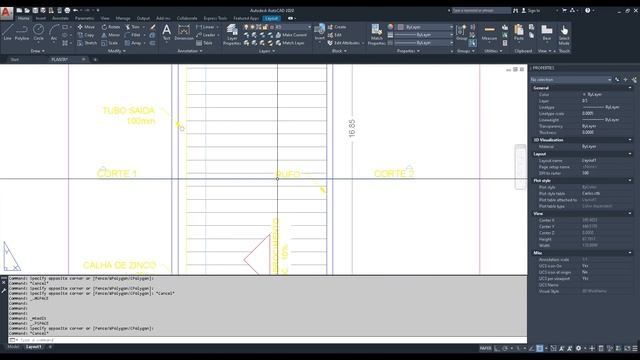Image resolution: width=640 pixels, height=360 pixels.
Task: Close the drawing file tab
Action: 83,59
